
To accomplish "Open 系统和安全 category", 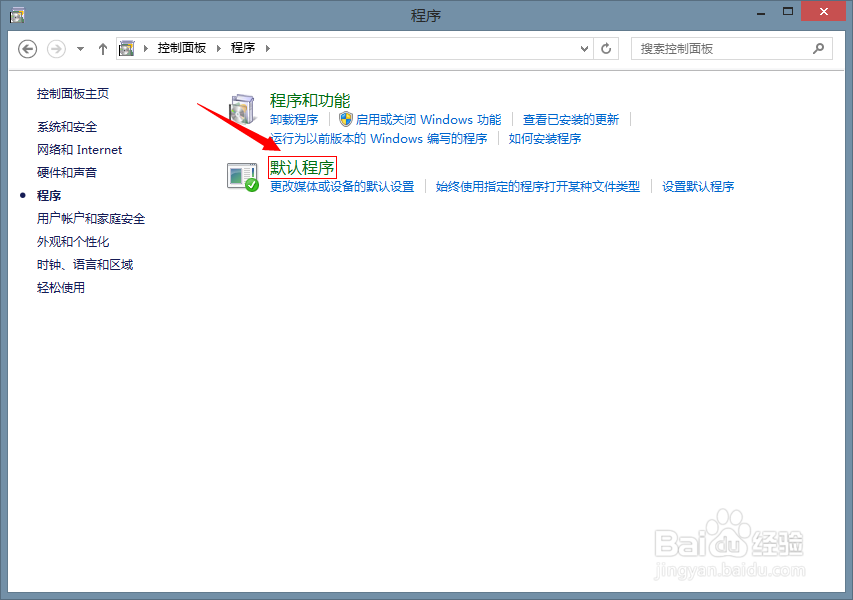I will point(67,127).
